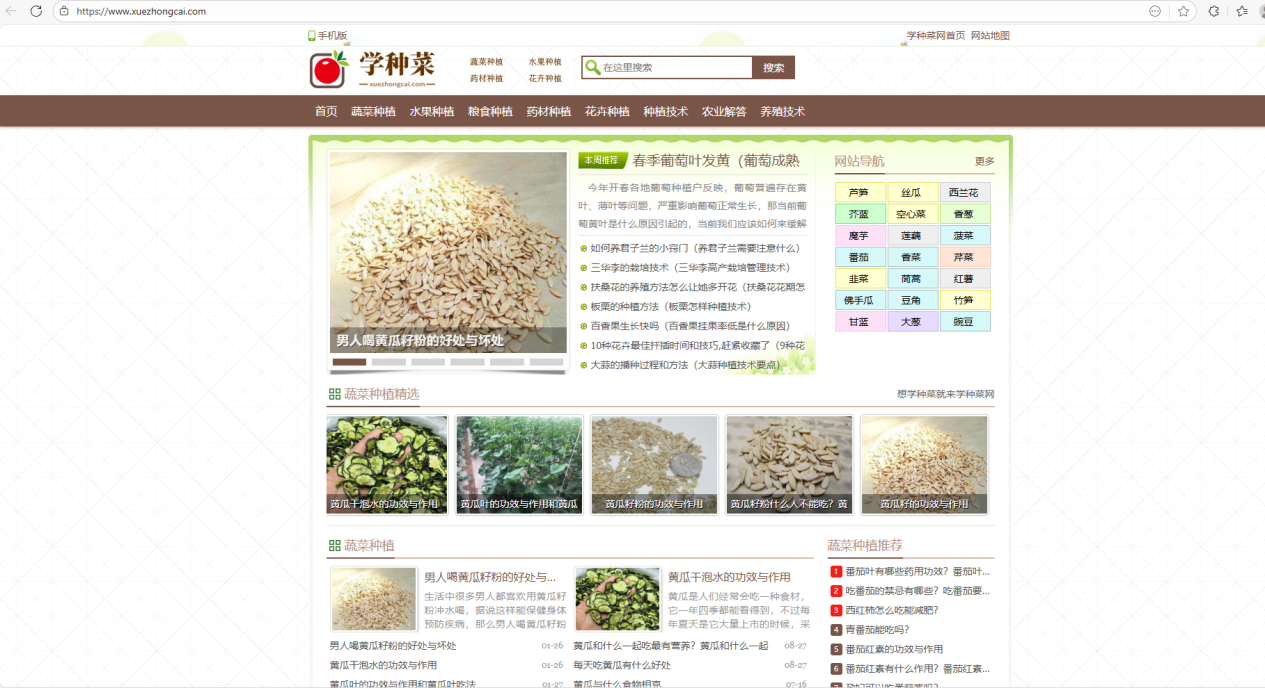The height and width of the screenshot is (688, 1265).
Task: Click the small 蔬菜种植 link beside the logo
Action: coord(487,62)
